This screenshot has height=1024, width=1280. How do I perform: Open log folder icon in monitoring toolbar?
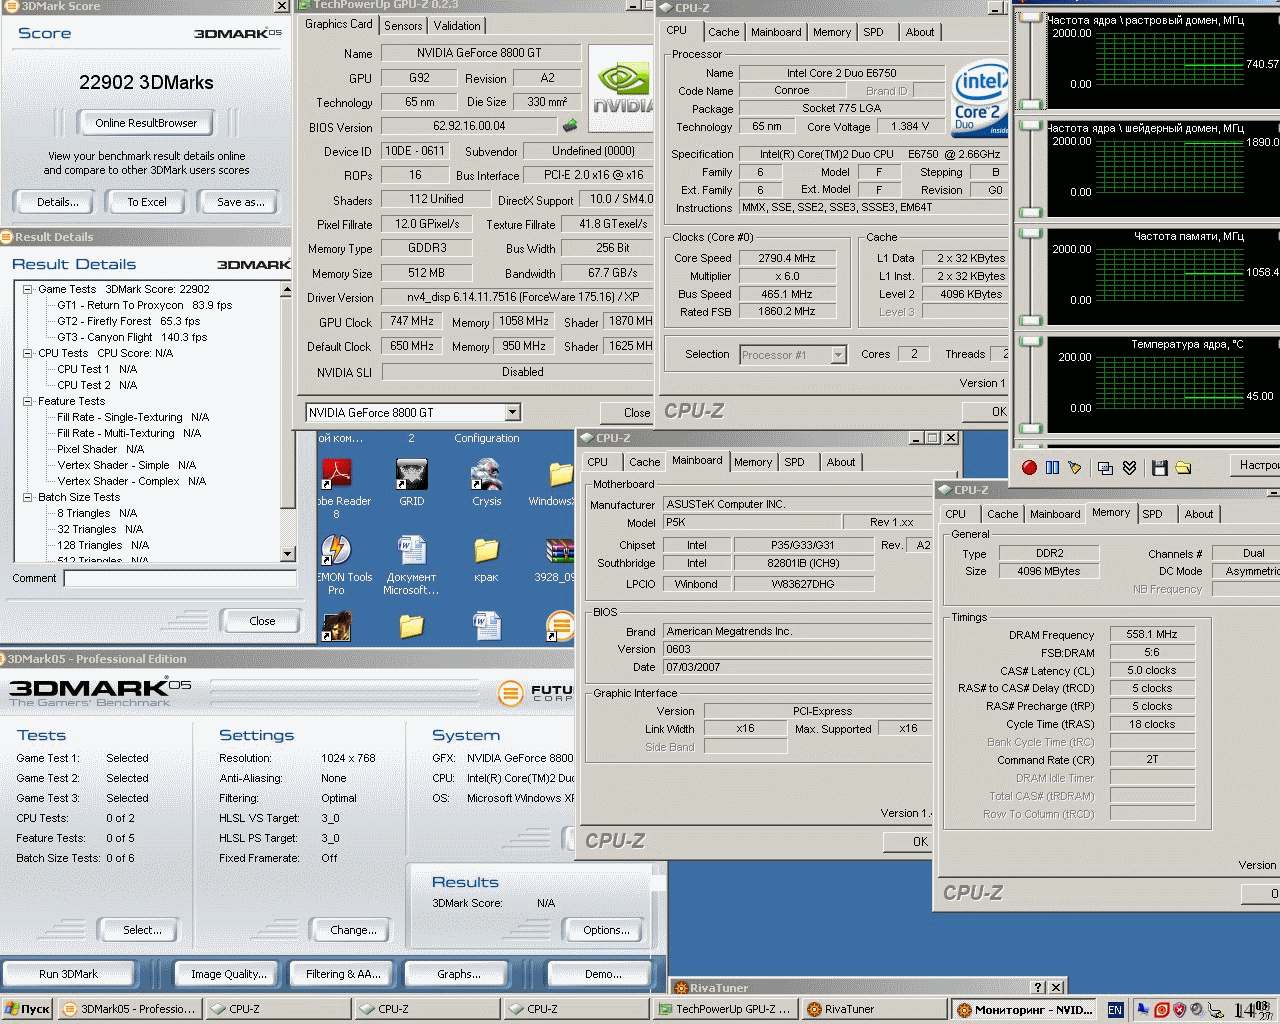click(x=1183, y=467)
